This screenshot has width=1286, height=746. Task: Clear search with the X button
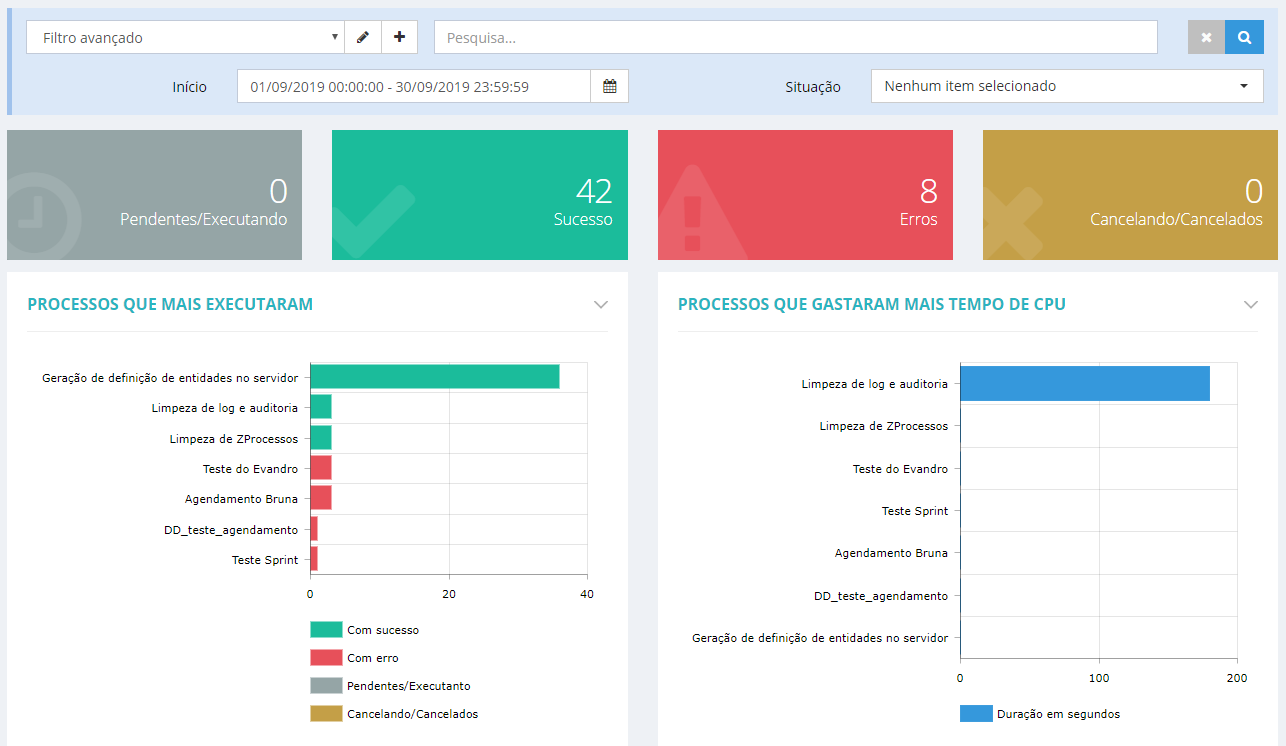tap(1206, 37)
